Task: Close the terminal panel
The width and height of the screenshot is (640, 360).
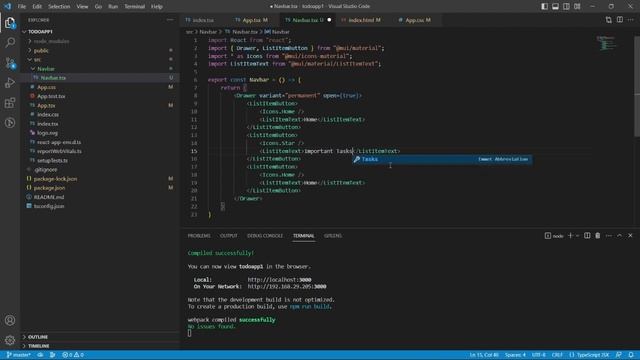Action: (x=630, y=236)
